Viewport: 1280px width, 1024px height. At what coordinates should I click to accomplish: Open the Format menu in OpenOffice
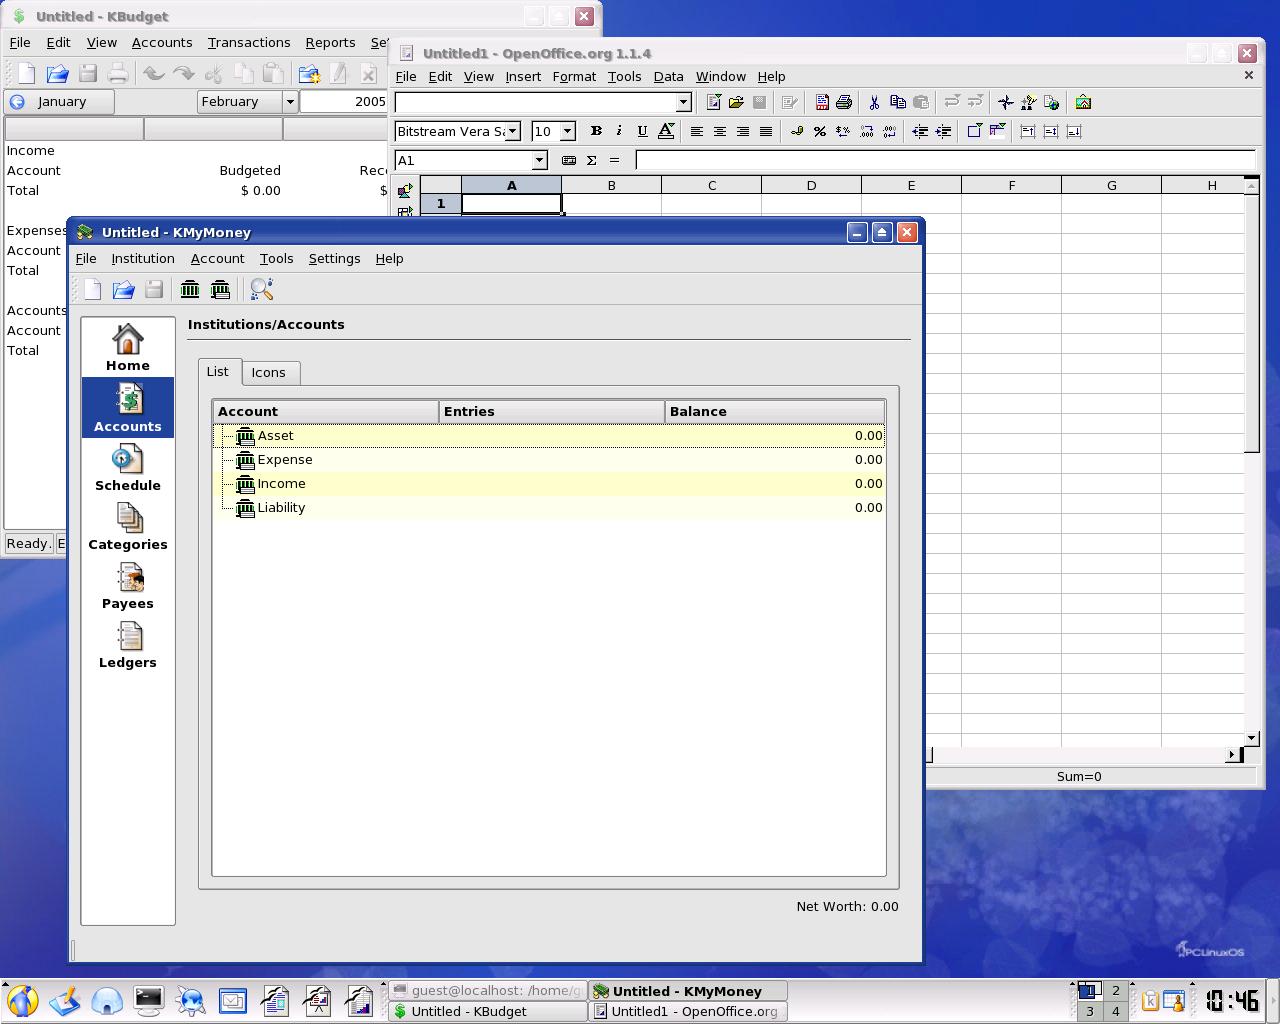click(574, 76)
